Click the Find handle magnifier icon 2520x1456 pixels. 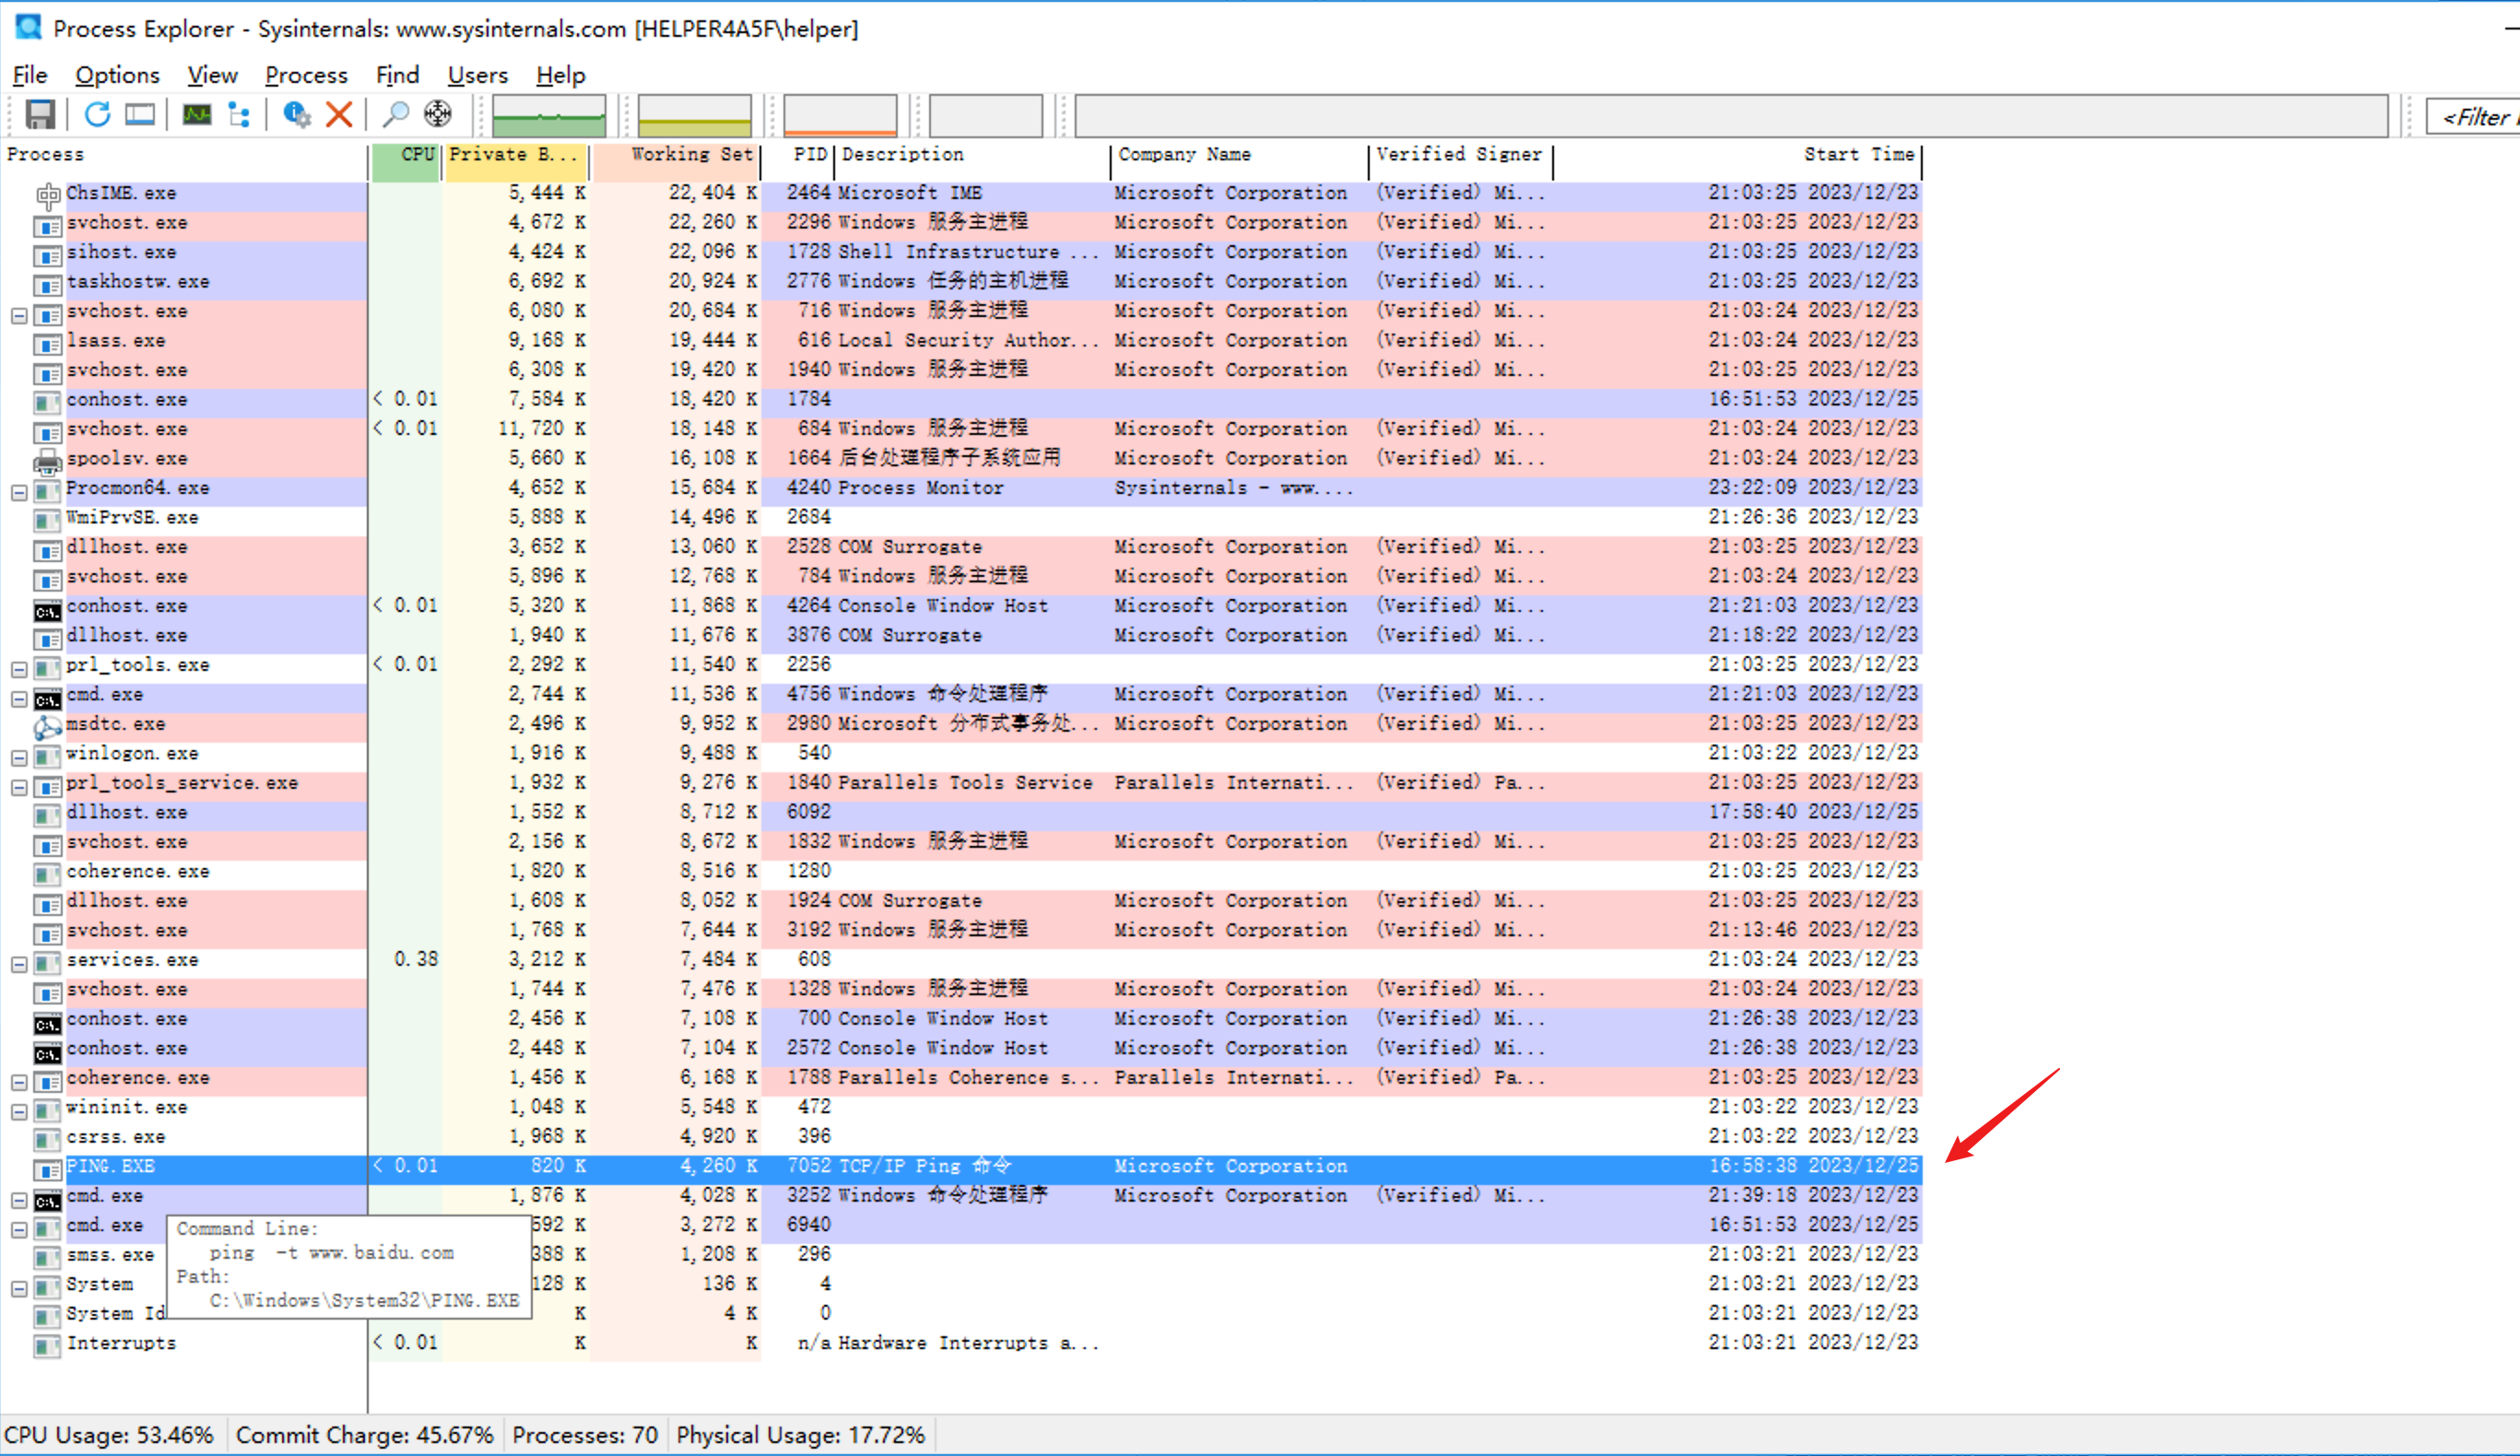point(396,115)
